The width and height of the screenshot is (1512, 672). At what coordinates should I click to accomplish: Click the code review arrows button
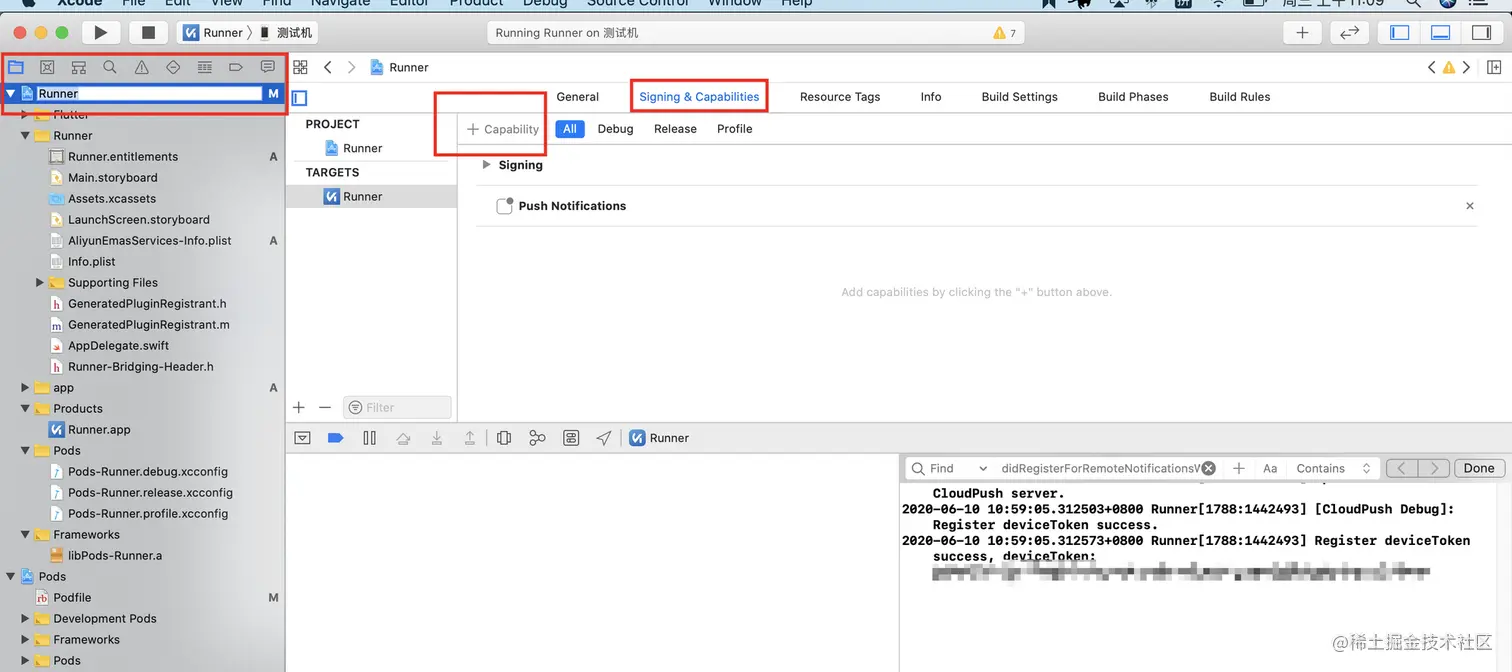(x=1349, y=33)
